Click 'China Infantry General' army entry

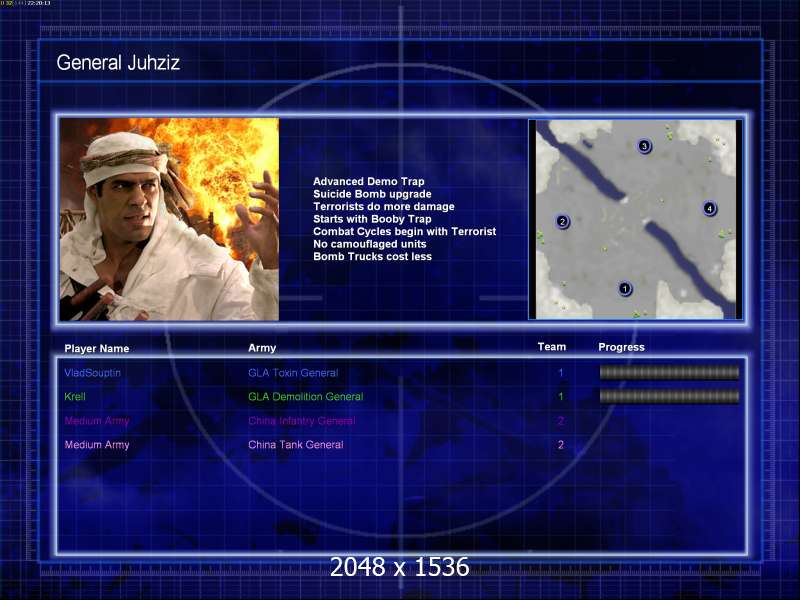point(302,421)
